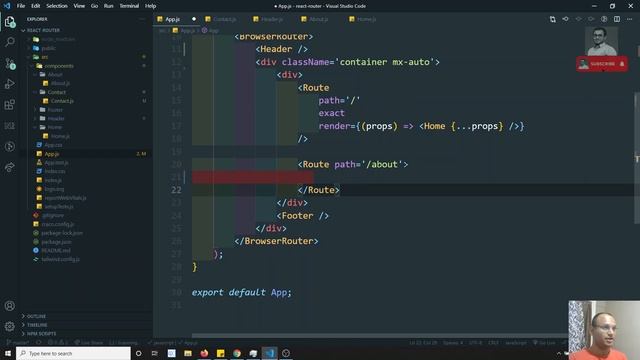640x360 pixels.
Task: Click line number 22 in the gutter
Action: (x=176, y=190)
